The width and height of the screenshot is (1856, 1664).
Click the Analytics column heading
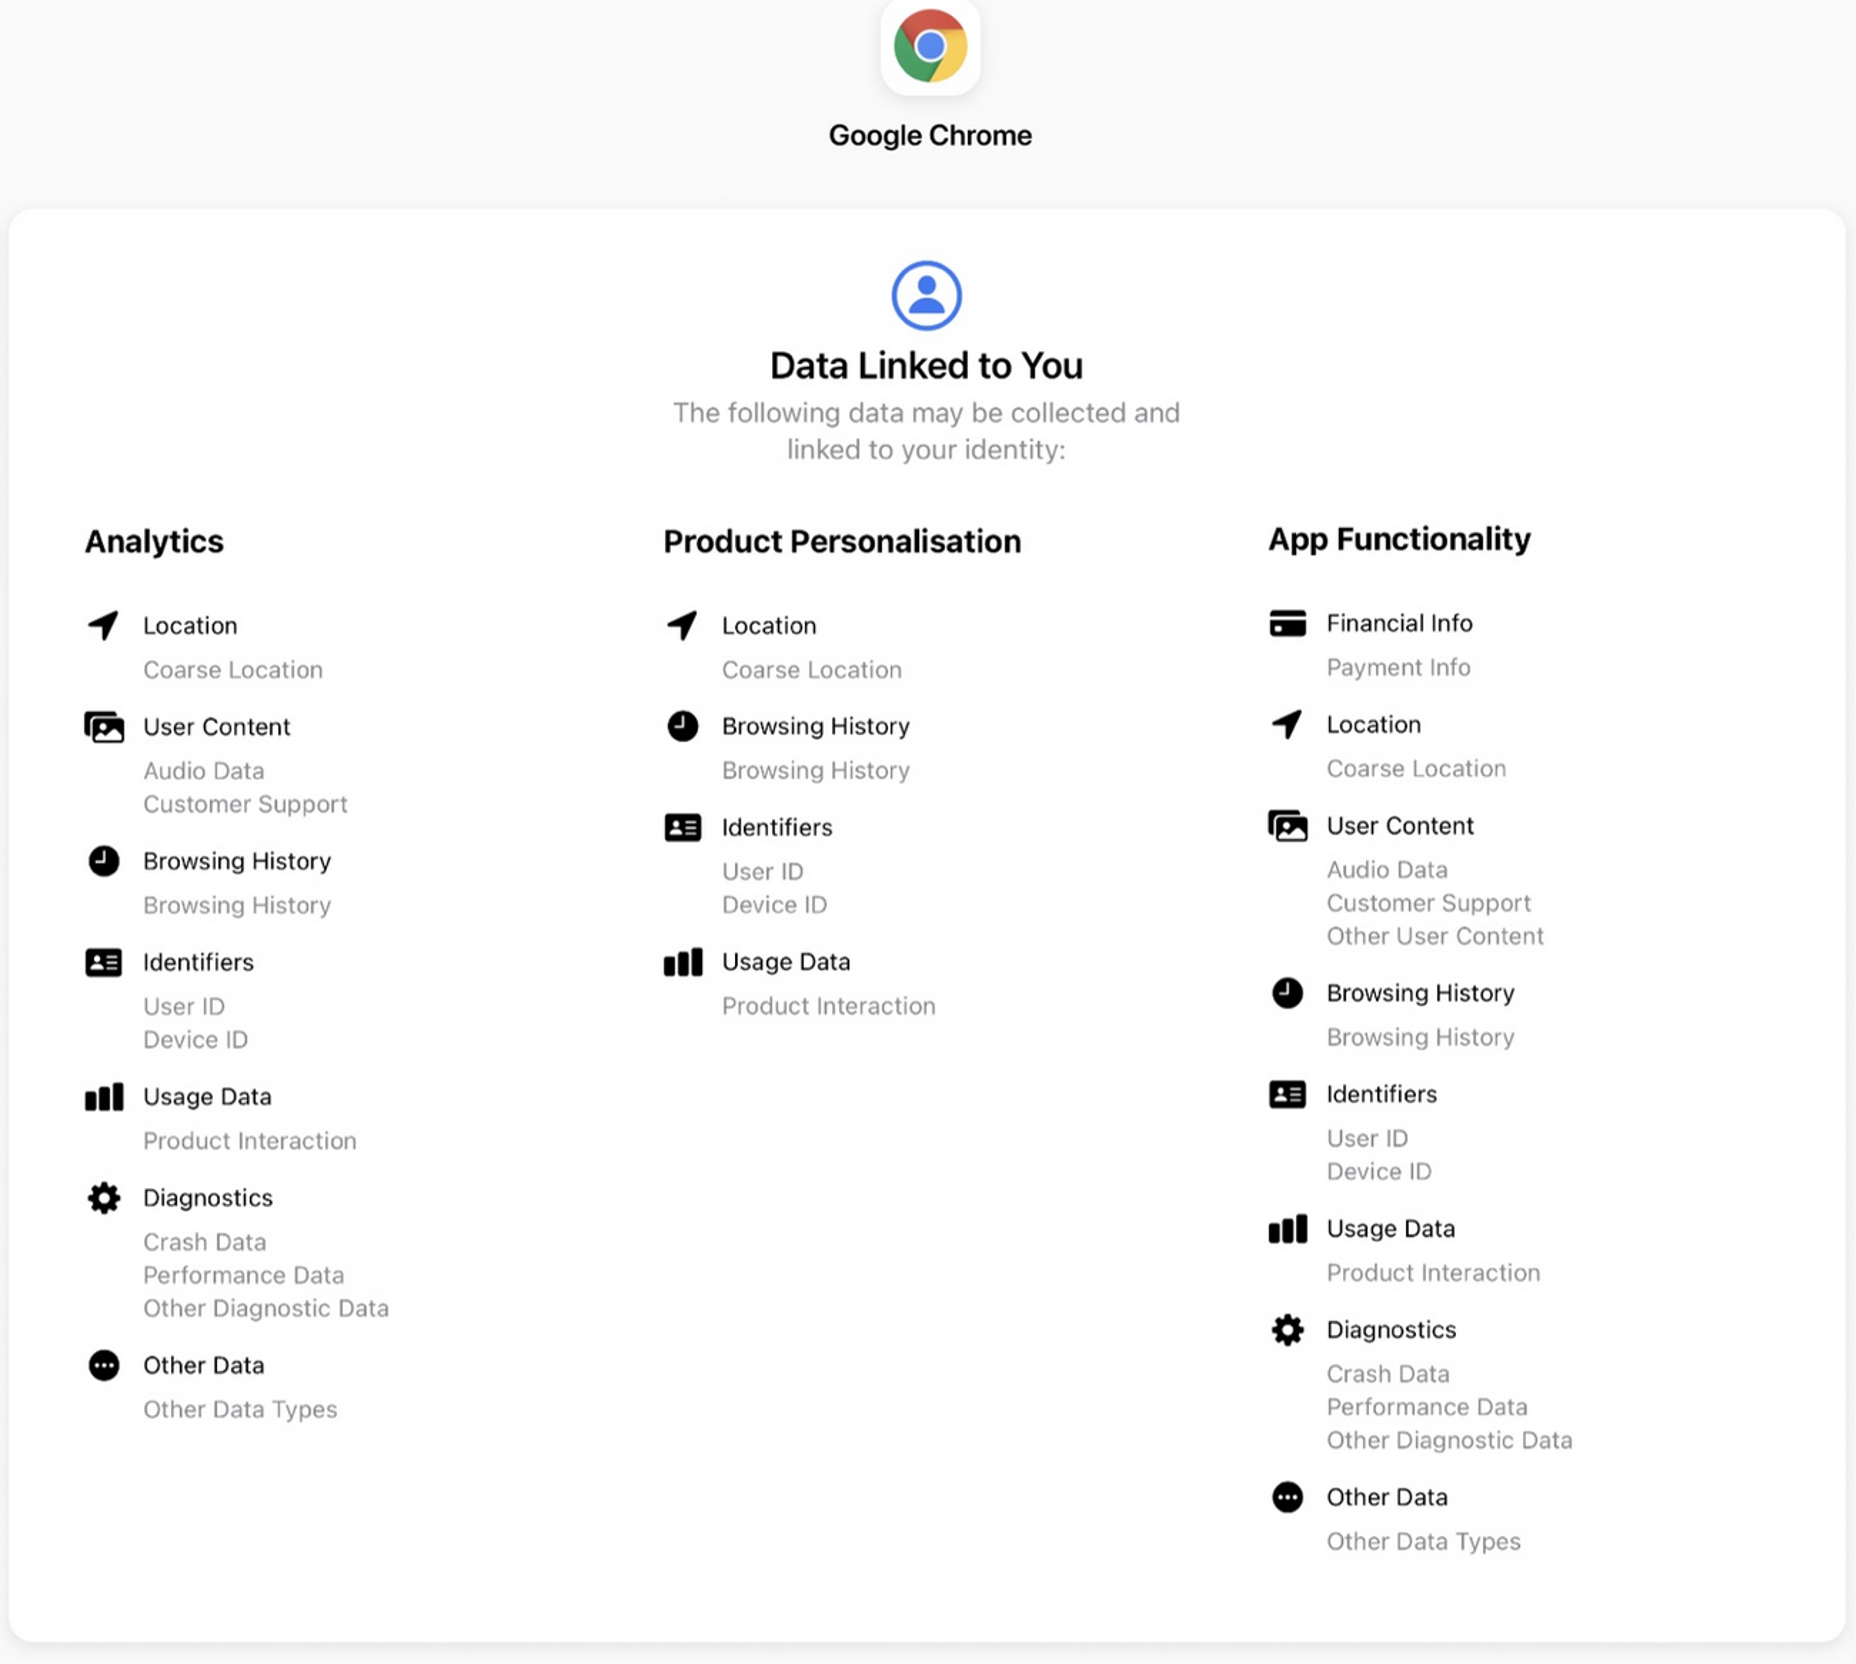tap(154, 541)
